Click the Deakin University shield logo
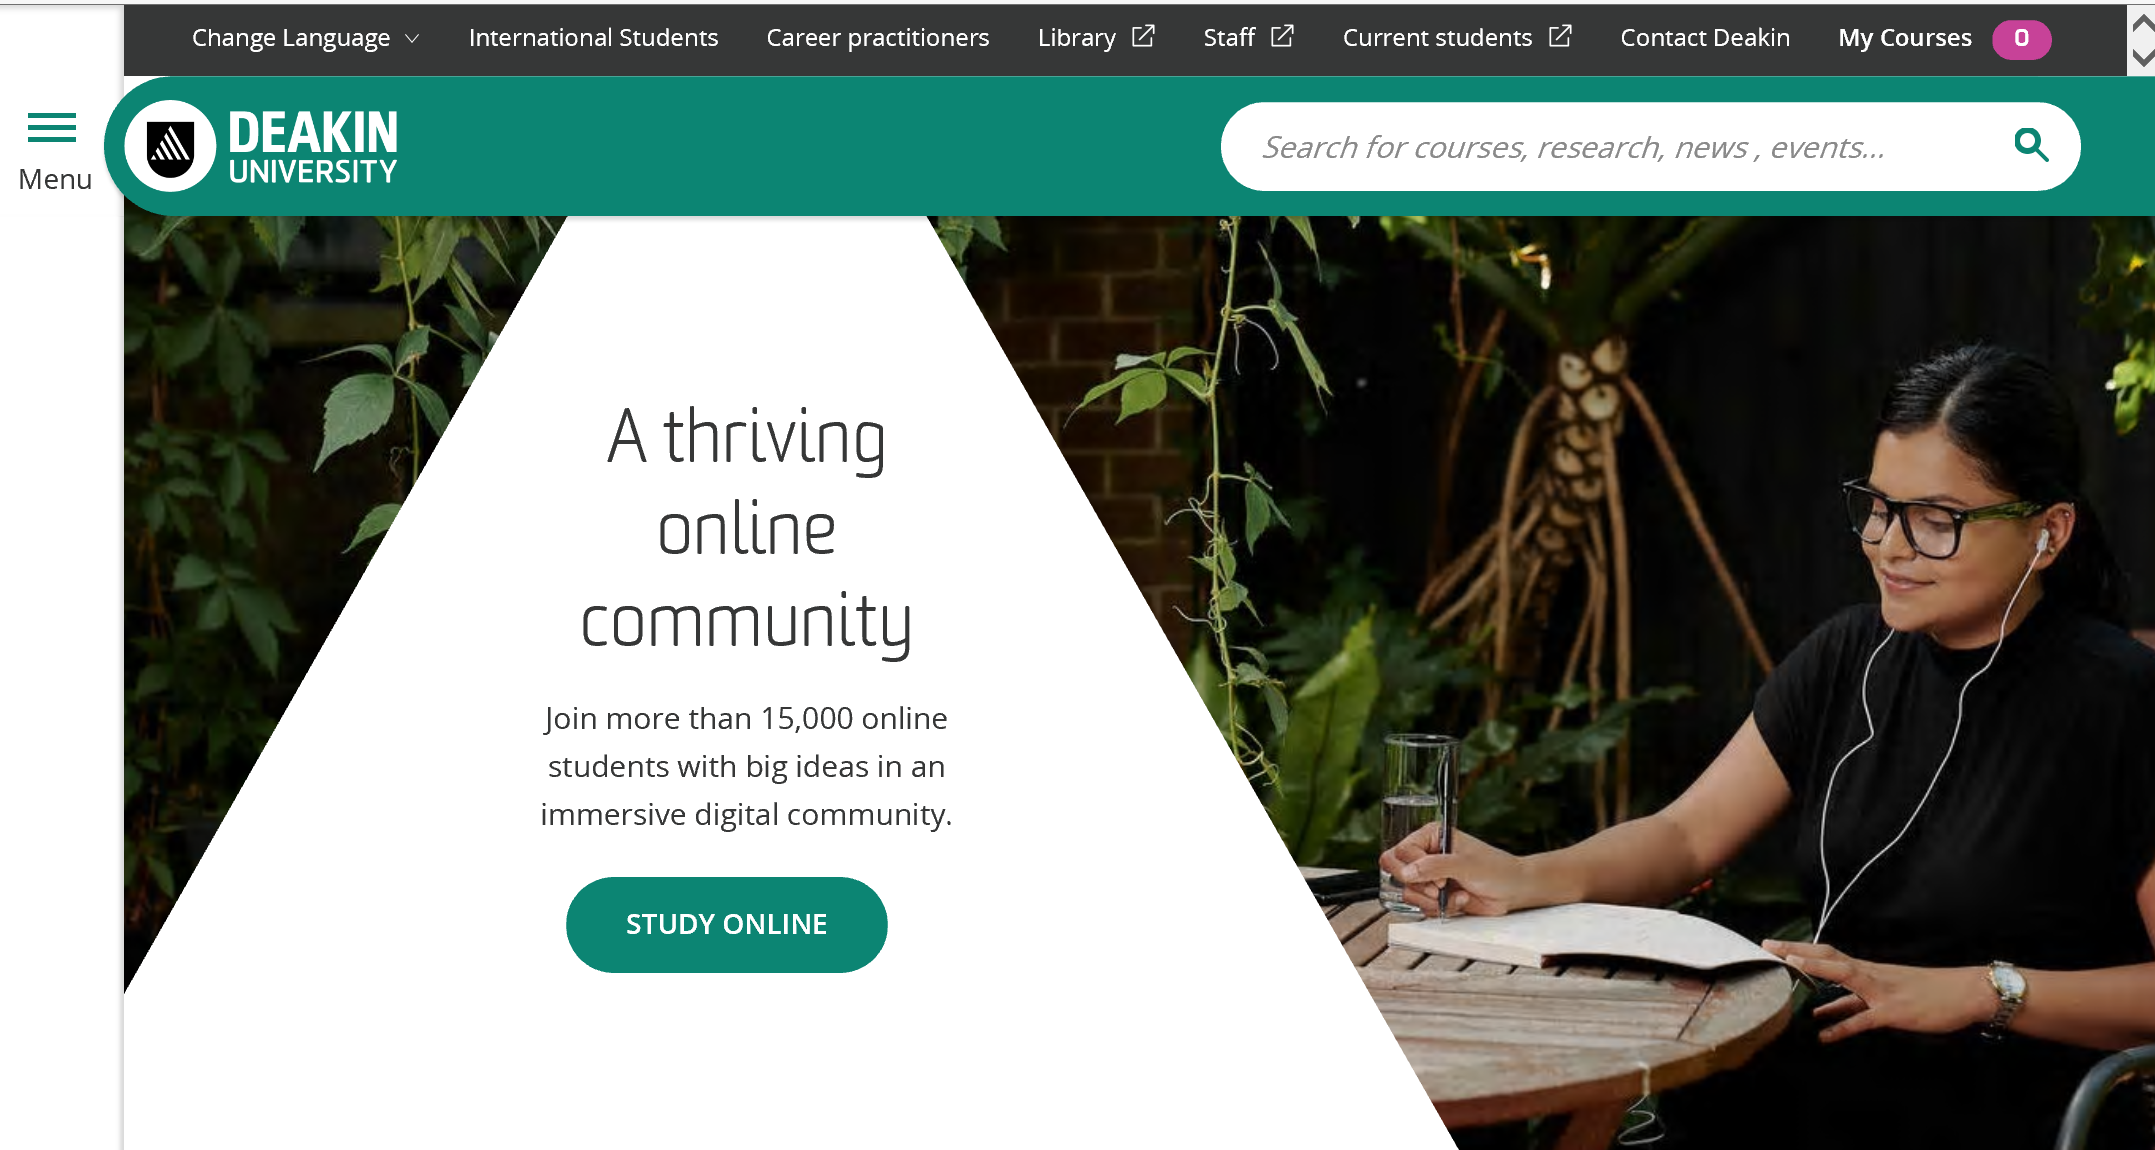 tap(171, 146)
